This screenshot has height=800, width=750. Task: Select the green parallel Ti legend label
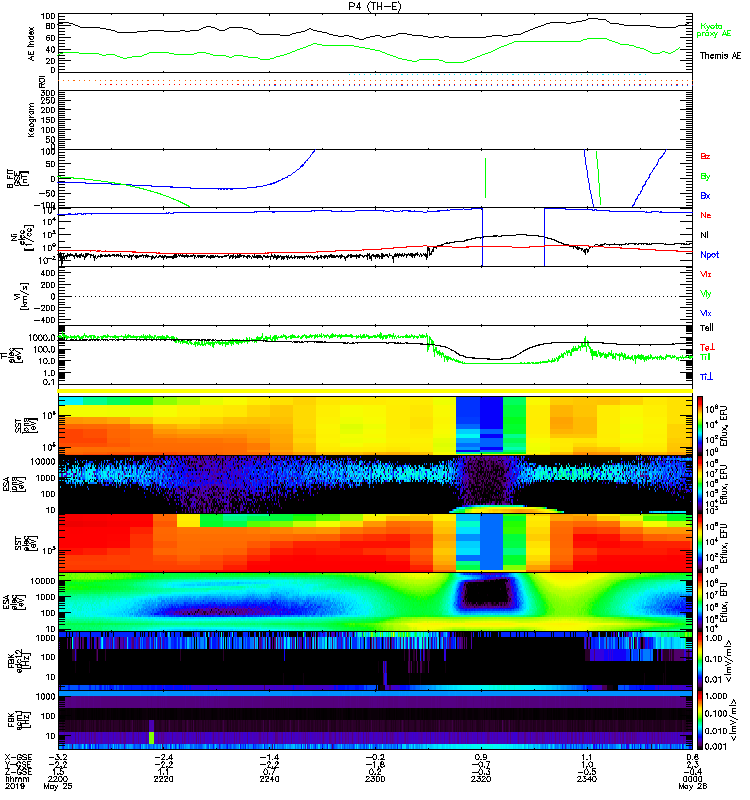705,357
